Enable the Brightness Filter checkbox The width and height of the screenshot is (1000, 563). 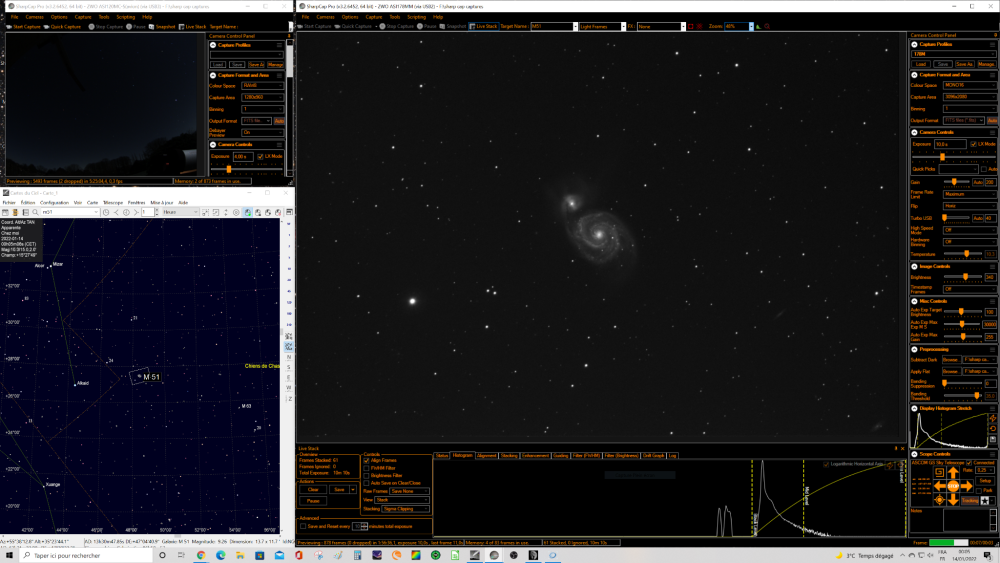pos(366,476)
